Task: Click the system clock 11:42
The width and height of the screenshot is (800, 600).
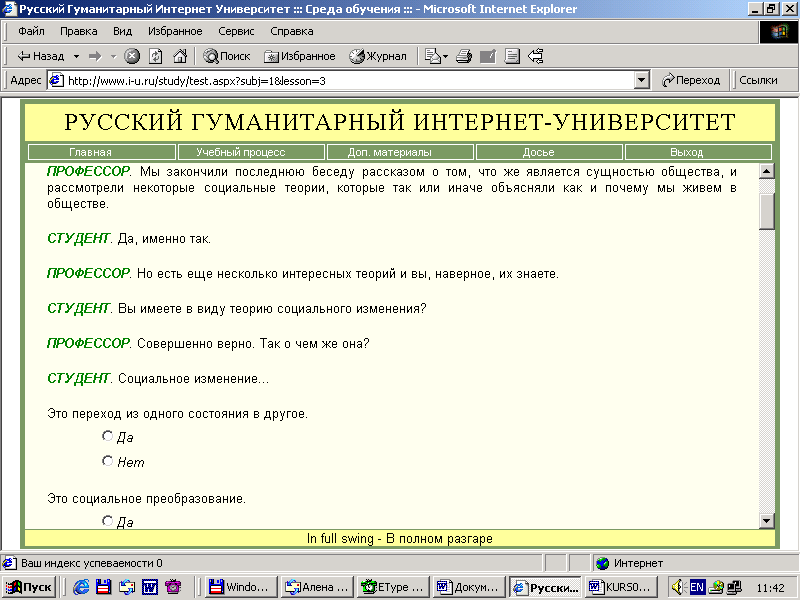Action: point(770,588)
